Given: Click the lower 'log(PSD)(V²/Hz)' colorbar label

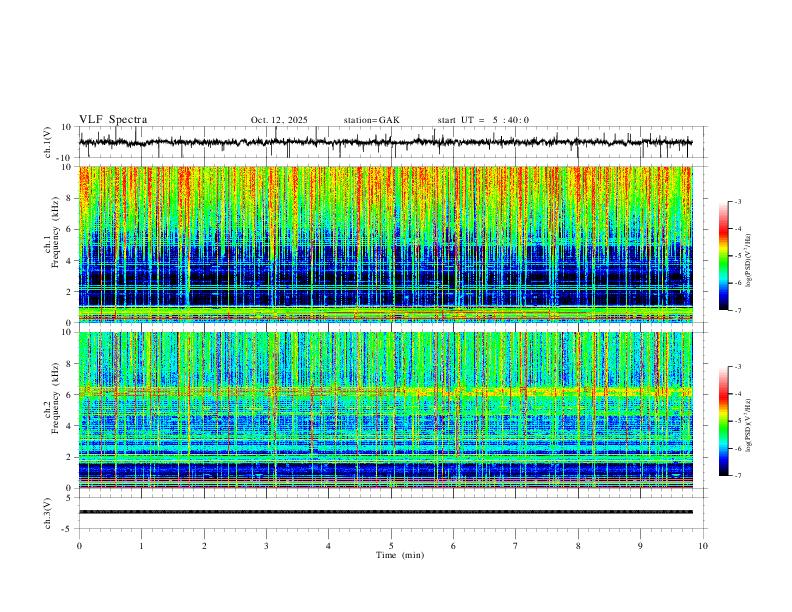Looking at the screenshot, I should pyautogui.click(x=749, y=425).
